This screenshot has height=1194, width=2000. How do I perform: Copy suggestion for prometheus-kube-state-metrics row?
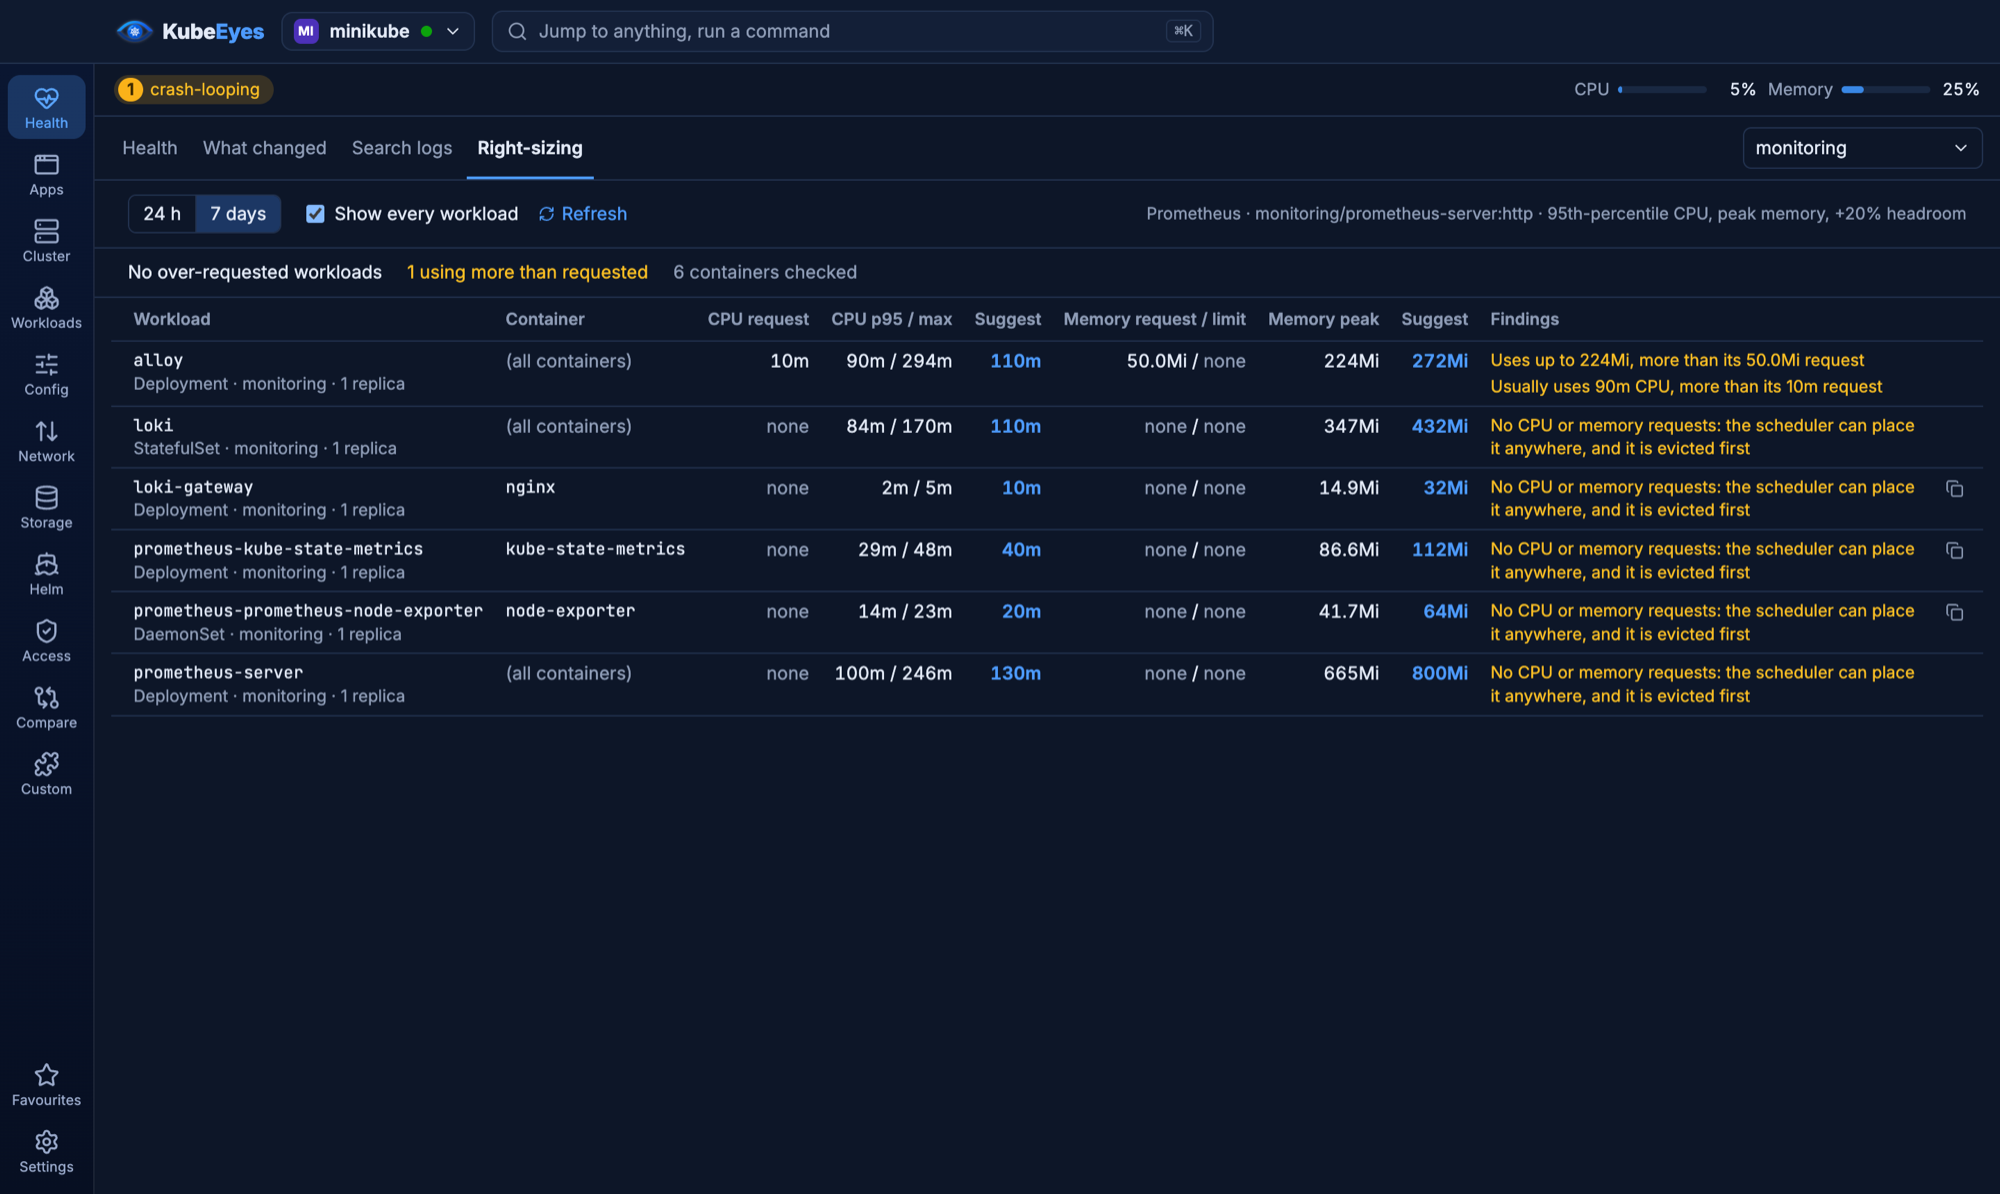coord(1954,551)
